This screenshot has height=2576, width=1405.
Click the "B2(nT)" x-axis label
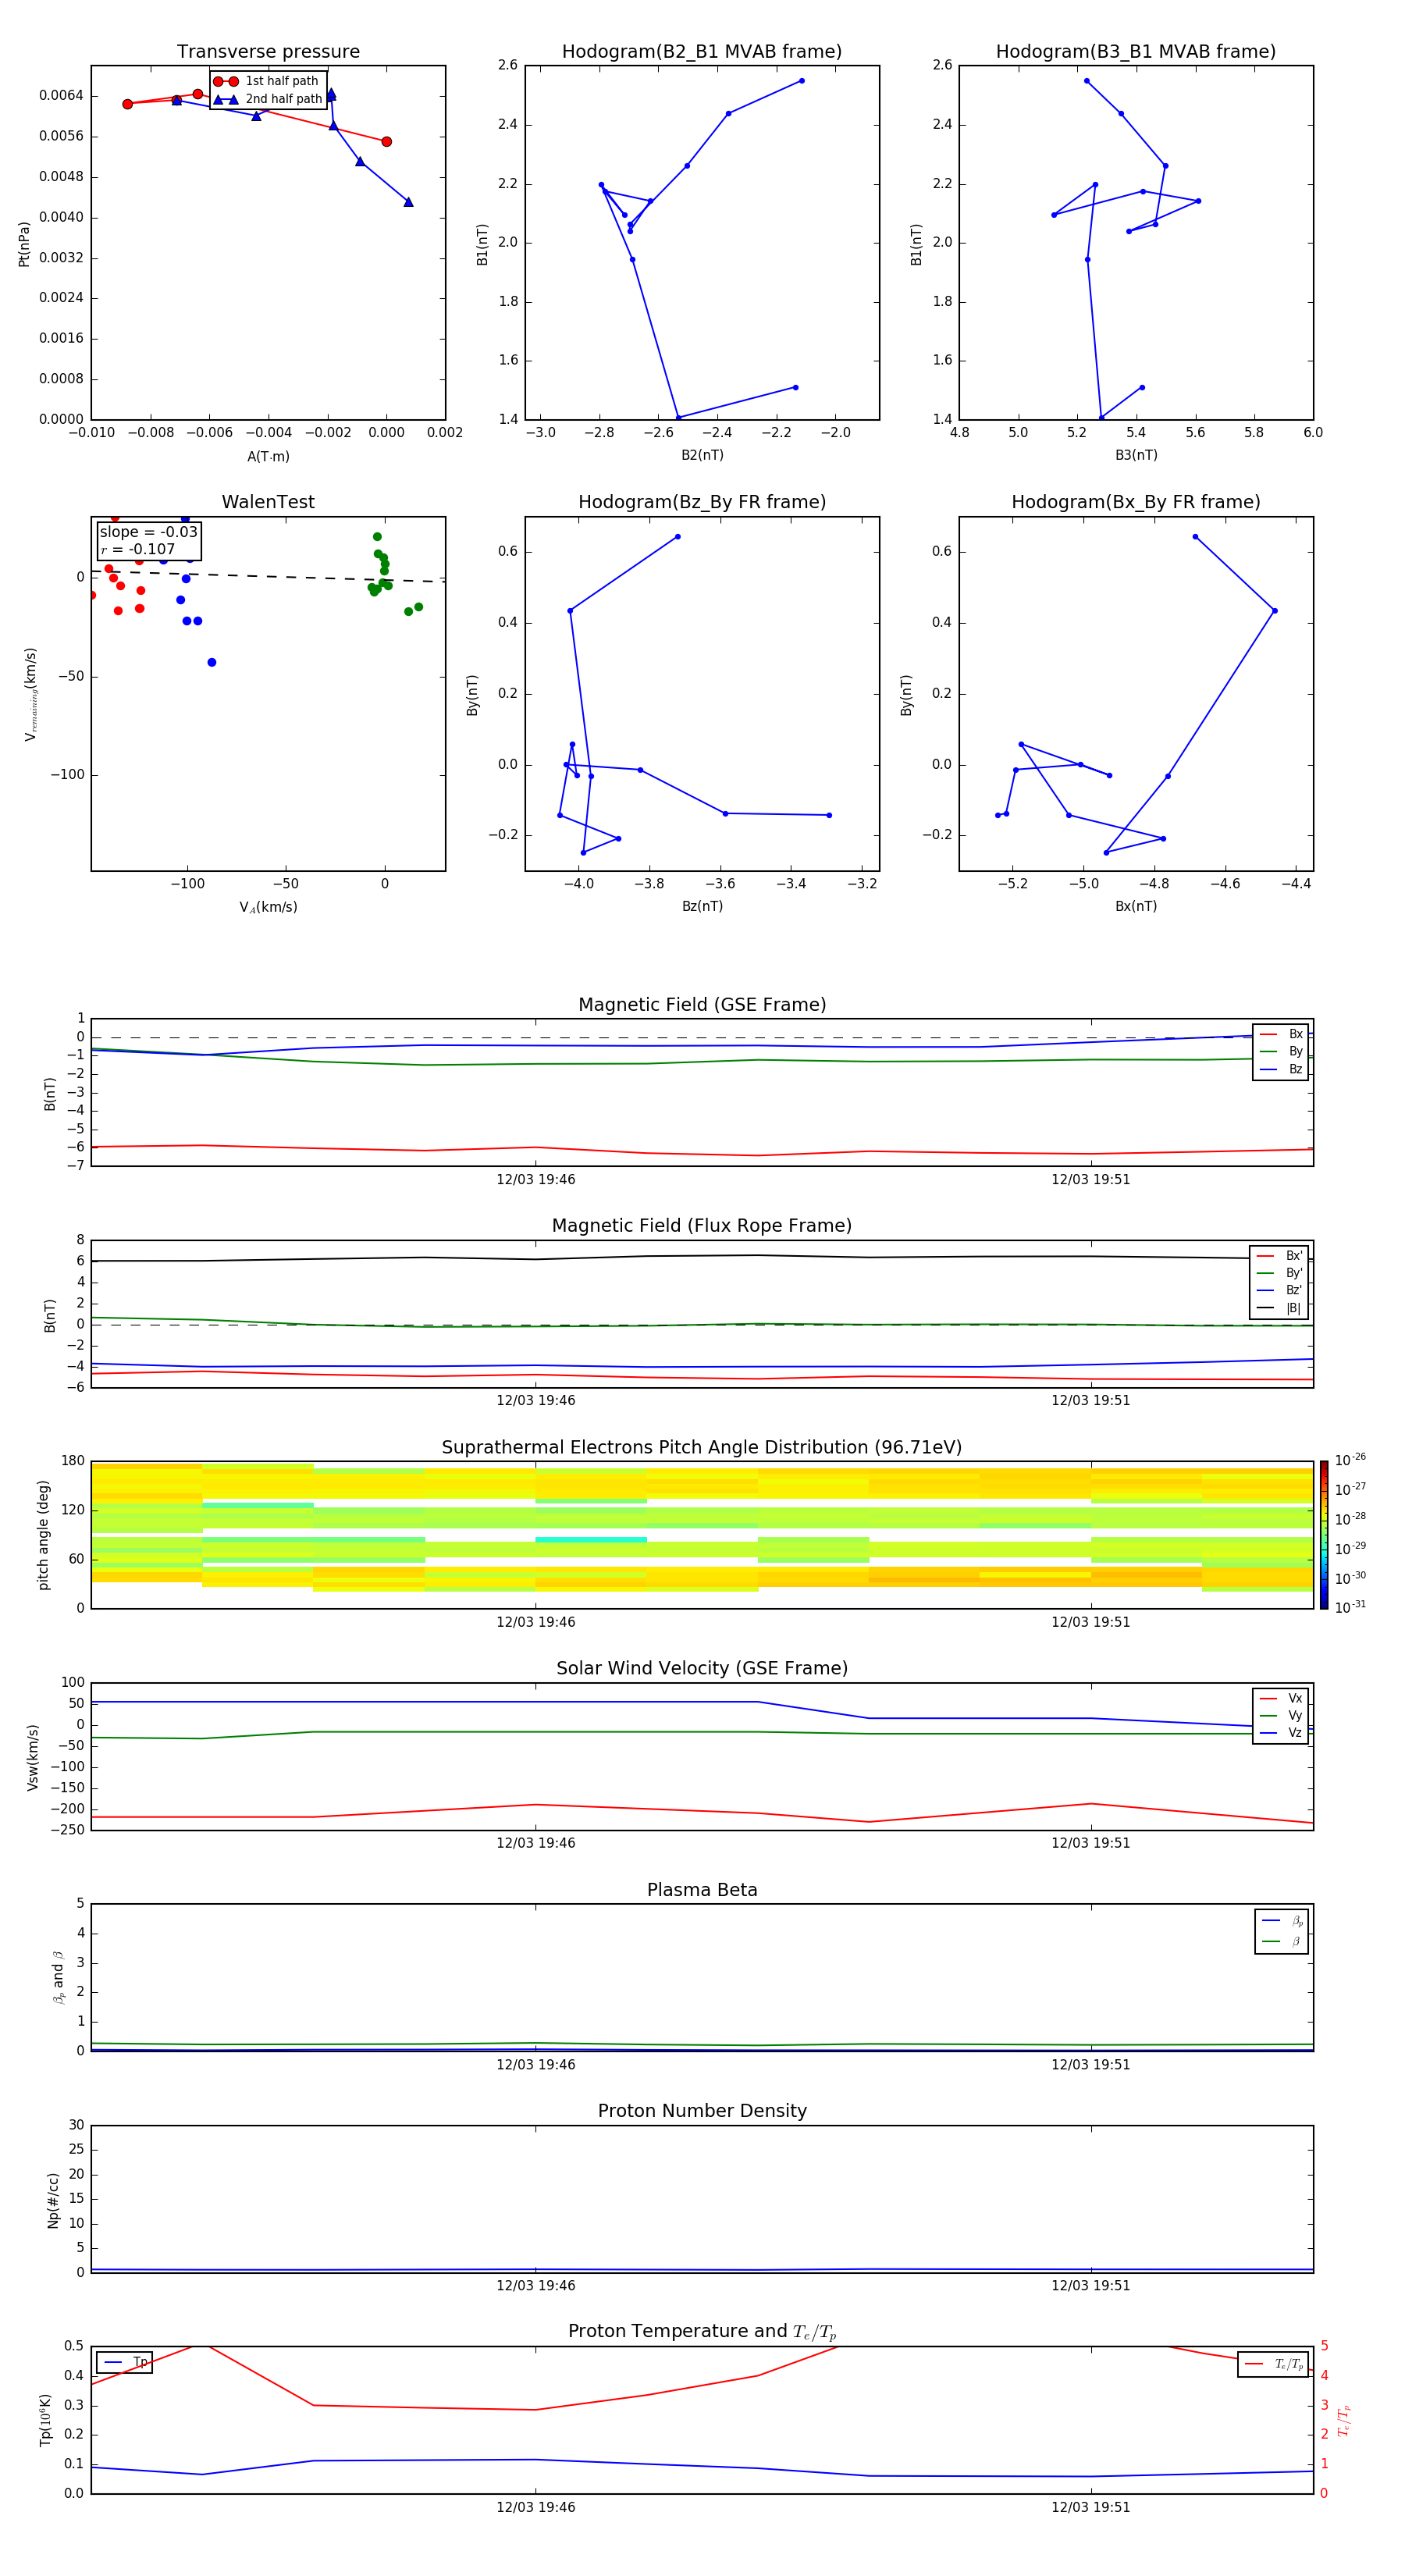click(x=702, y=455)
